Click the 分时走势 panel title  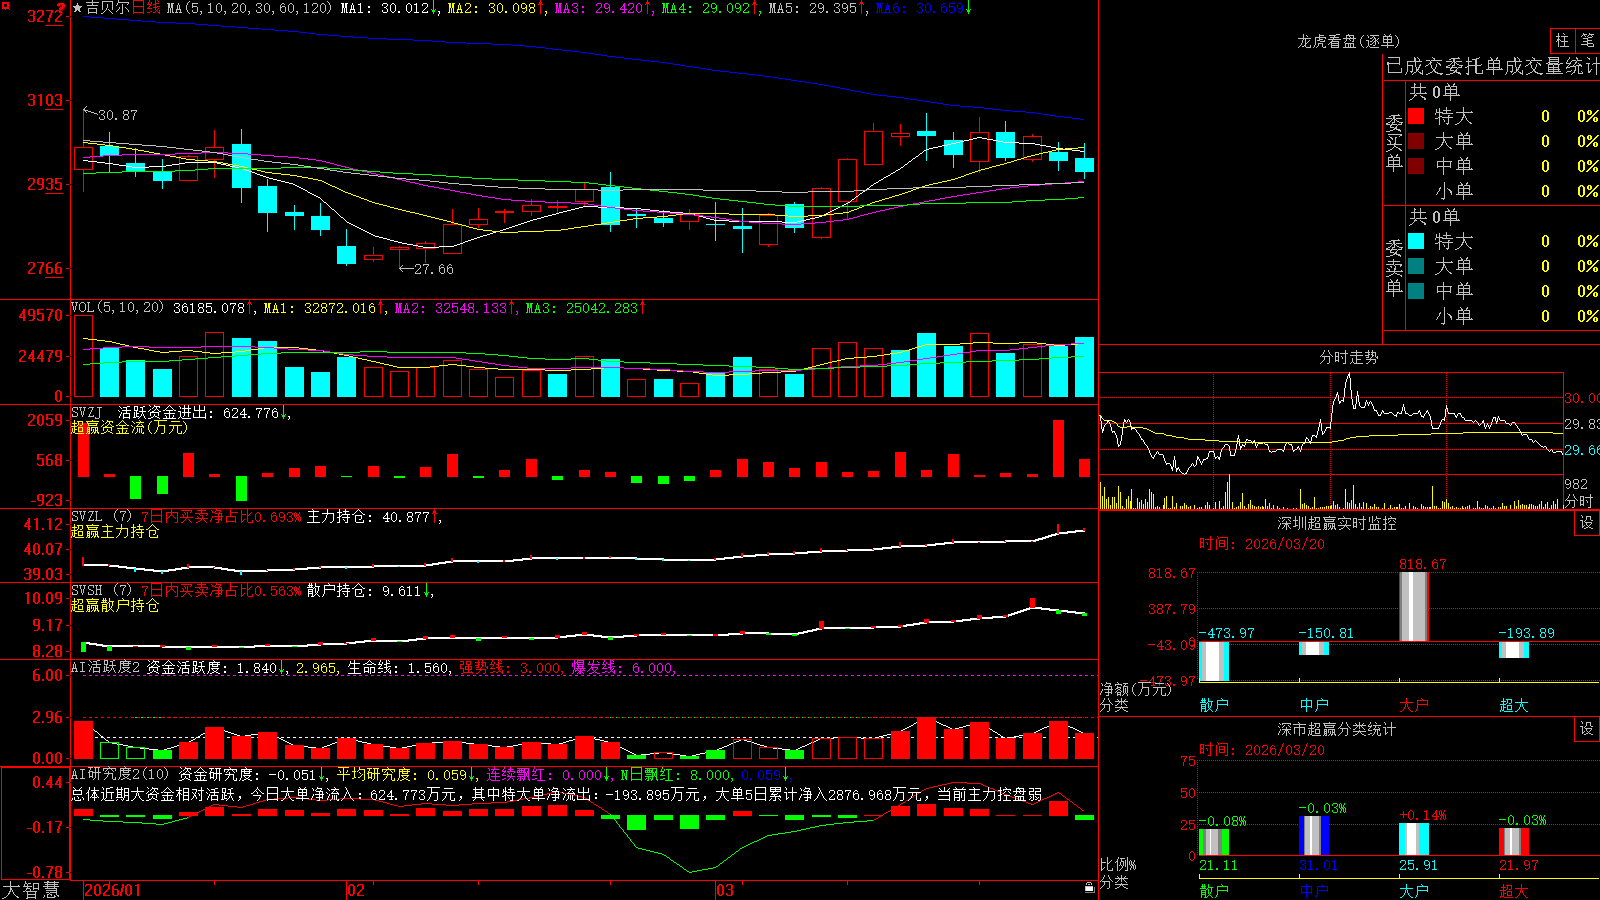click(x=1348, y=357)
